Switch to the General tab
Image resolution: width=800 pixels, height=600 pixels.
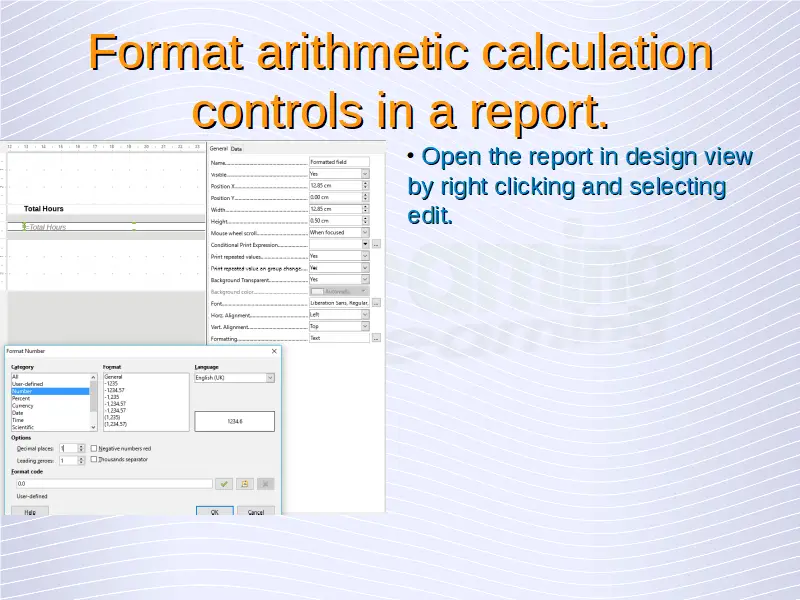point(218,148)
